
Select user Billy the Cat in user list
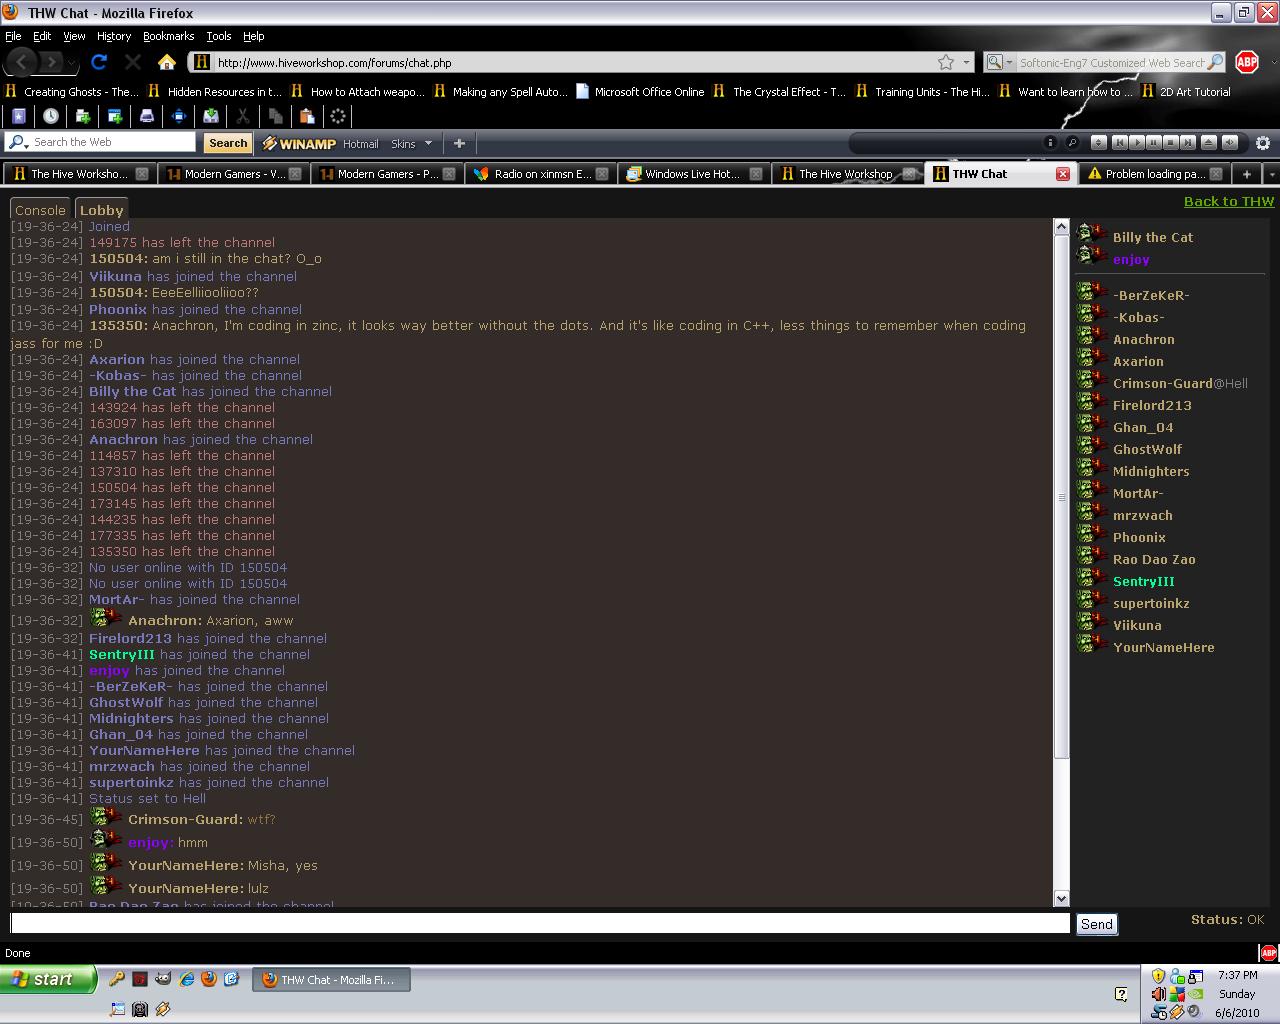pyautogui.click(x=1152, y=237)
